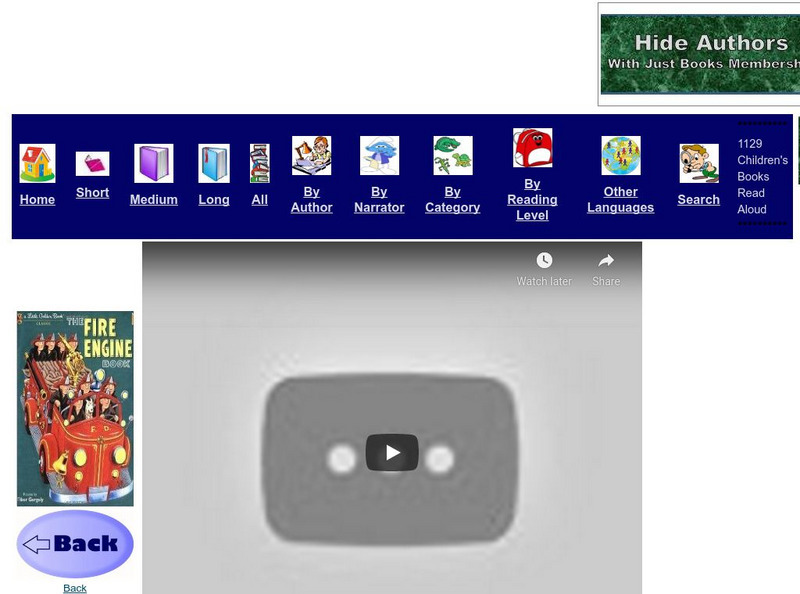Click the By Narrator blue character icon
This screenshot has width=800, height=594.
pyautogui.click(x=380, y=156)
